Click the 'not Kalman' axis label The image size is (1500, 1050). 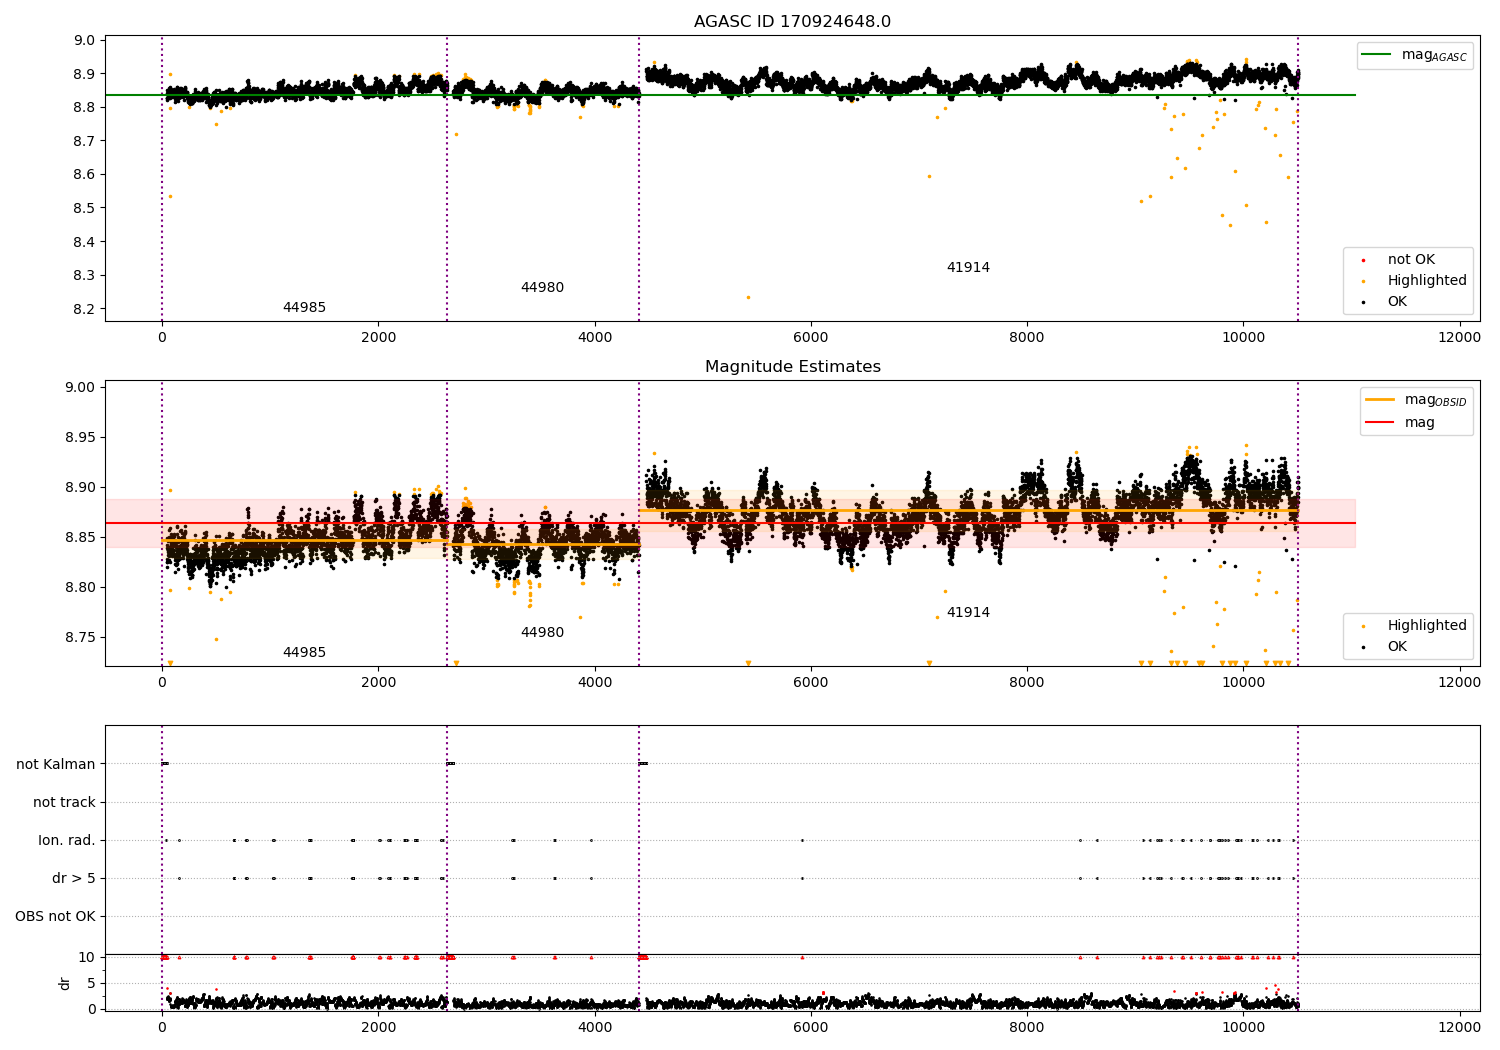(x=56, y=764)
